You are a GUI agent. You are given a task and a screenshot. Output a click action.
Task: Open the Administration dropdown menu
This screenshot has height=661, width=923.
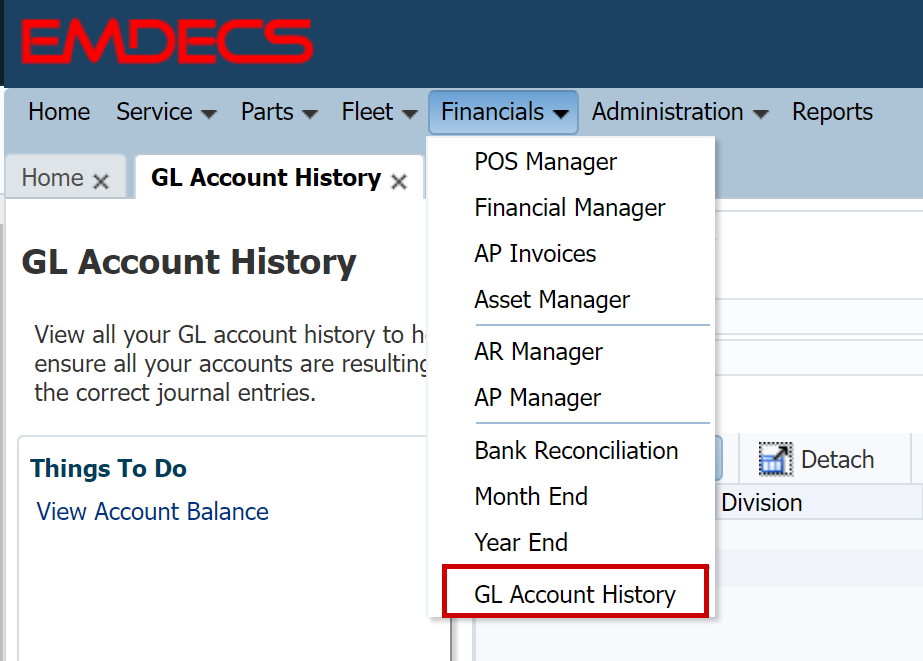pos(680,112)
